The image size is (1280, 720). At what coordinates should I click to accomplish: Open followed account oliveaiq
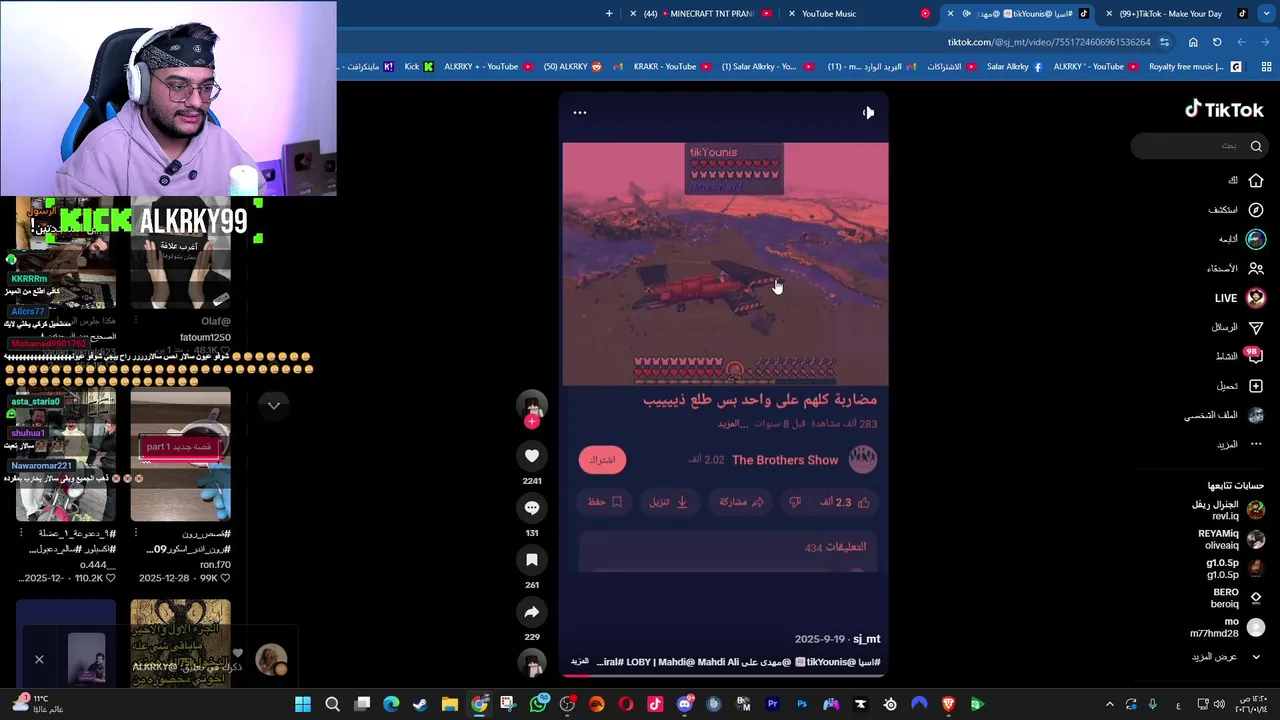[x=1231, y=539]
